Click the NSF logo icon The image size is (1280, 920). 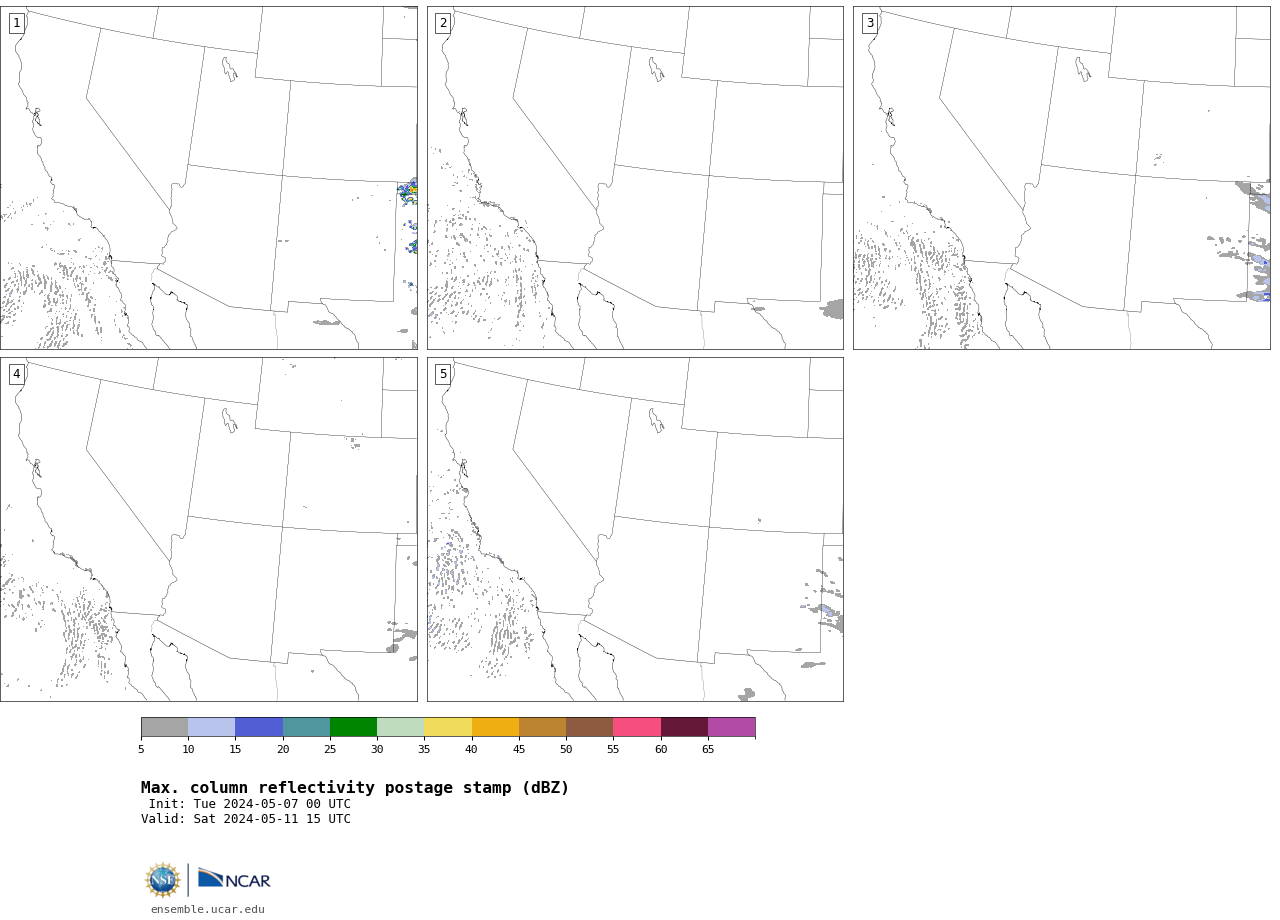[x=162, y=880]
